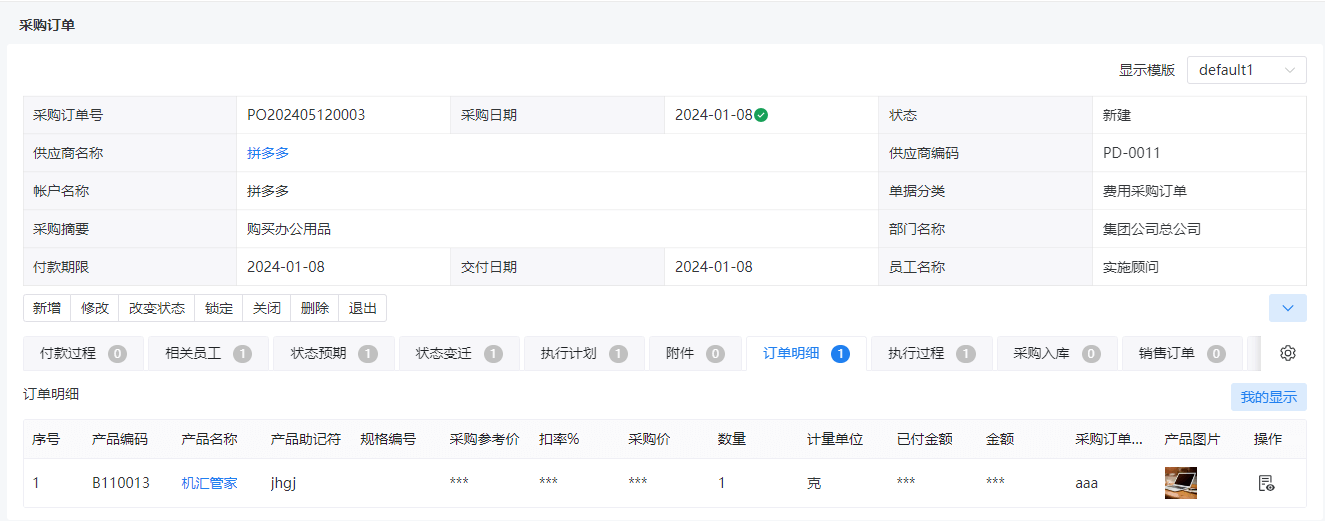Click the 删除 button
The image size is (1325, 521).
[x=315, y=308]
